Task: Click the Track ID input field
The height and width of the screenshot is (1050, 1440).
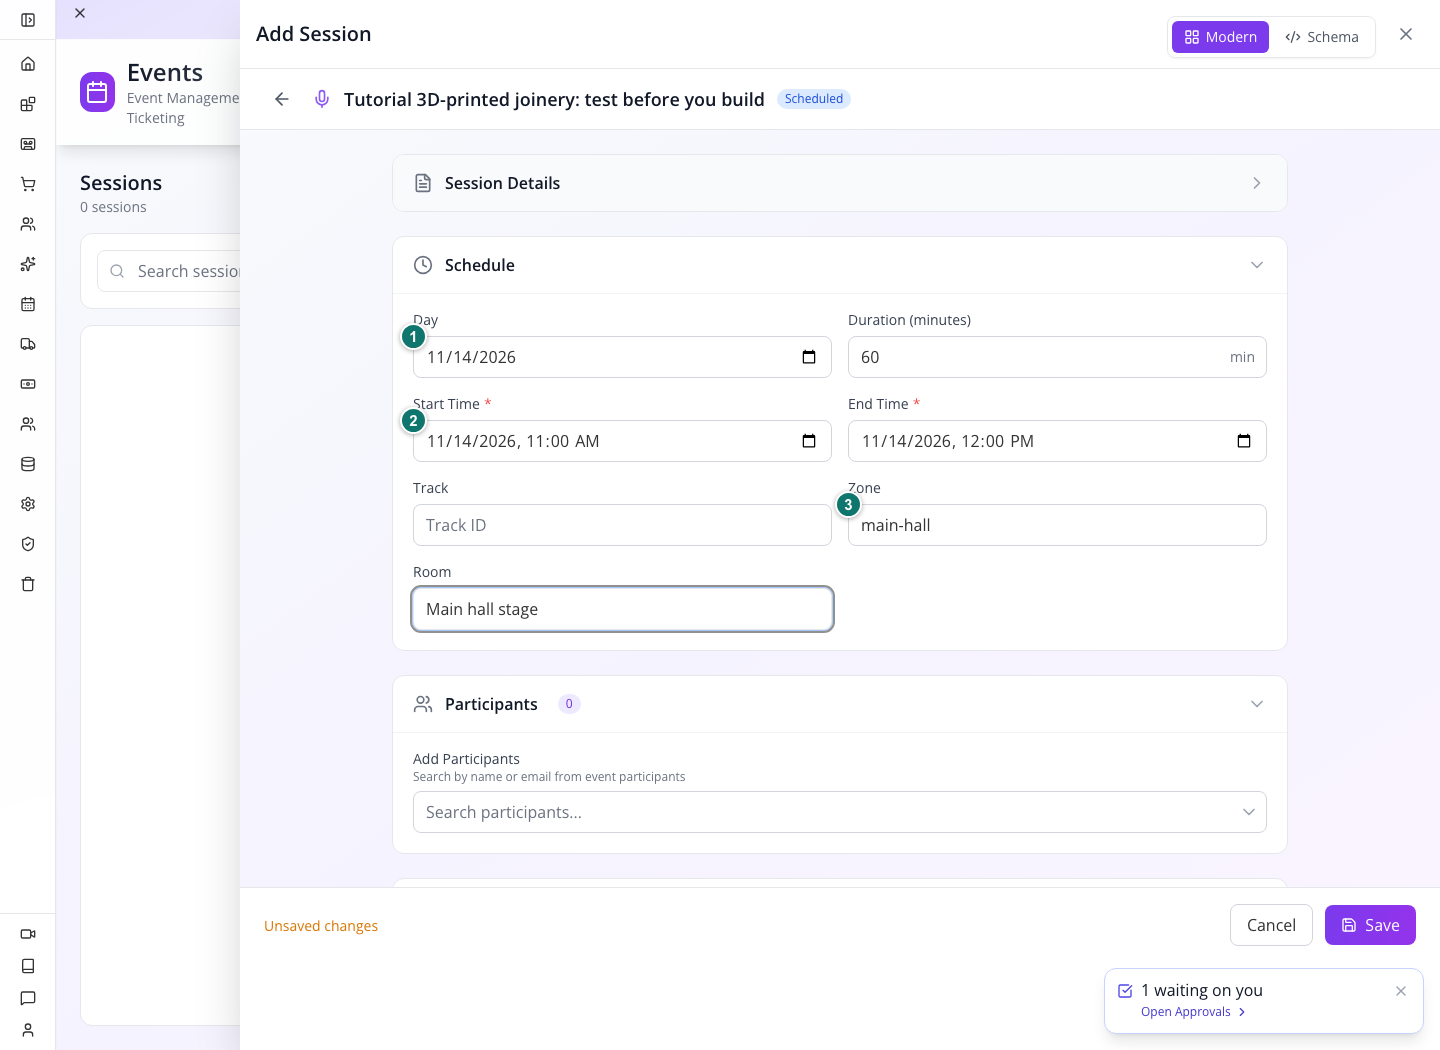Action: [622, 525]
